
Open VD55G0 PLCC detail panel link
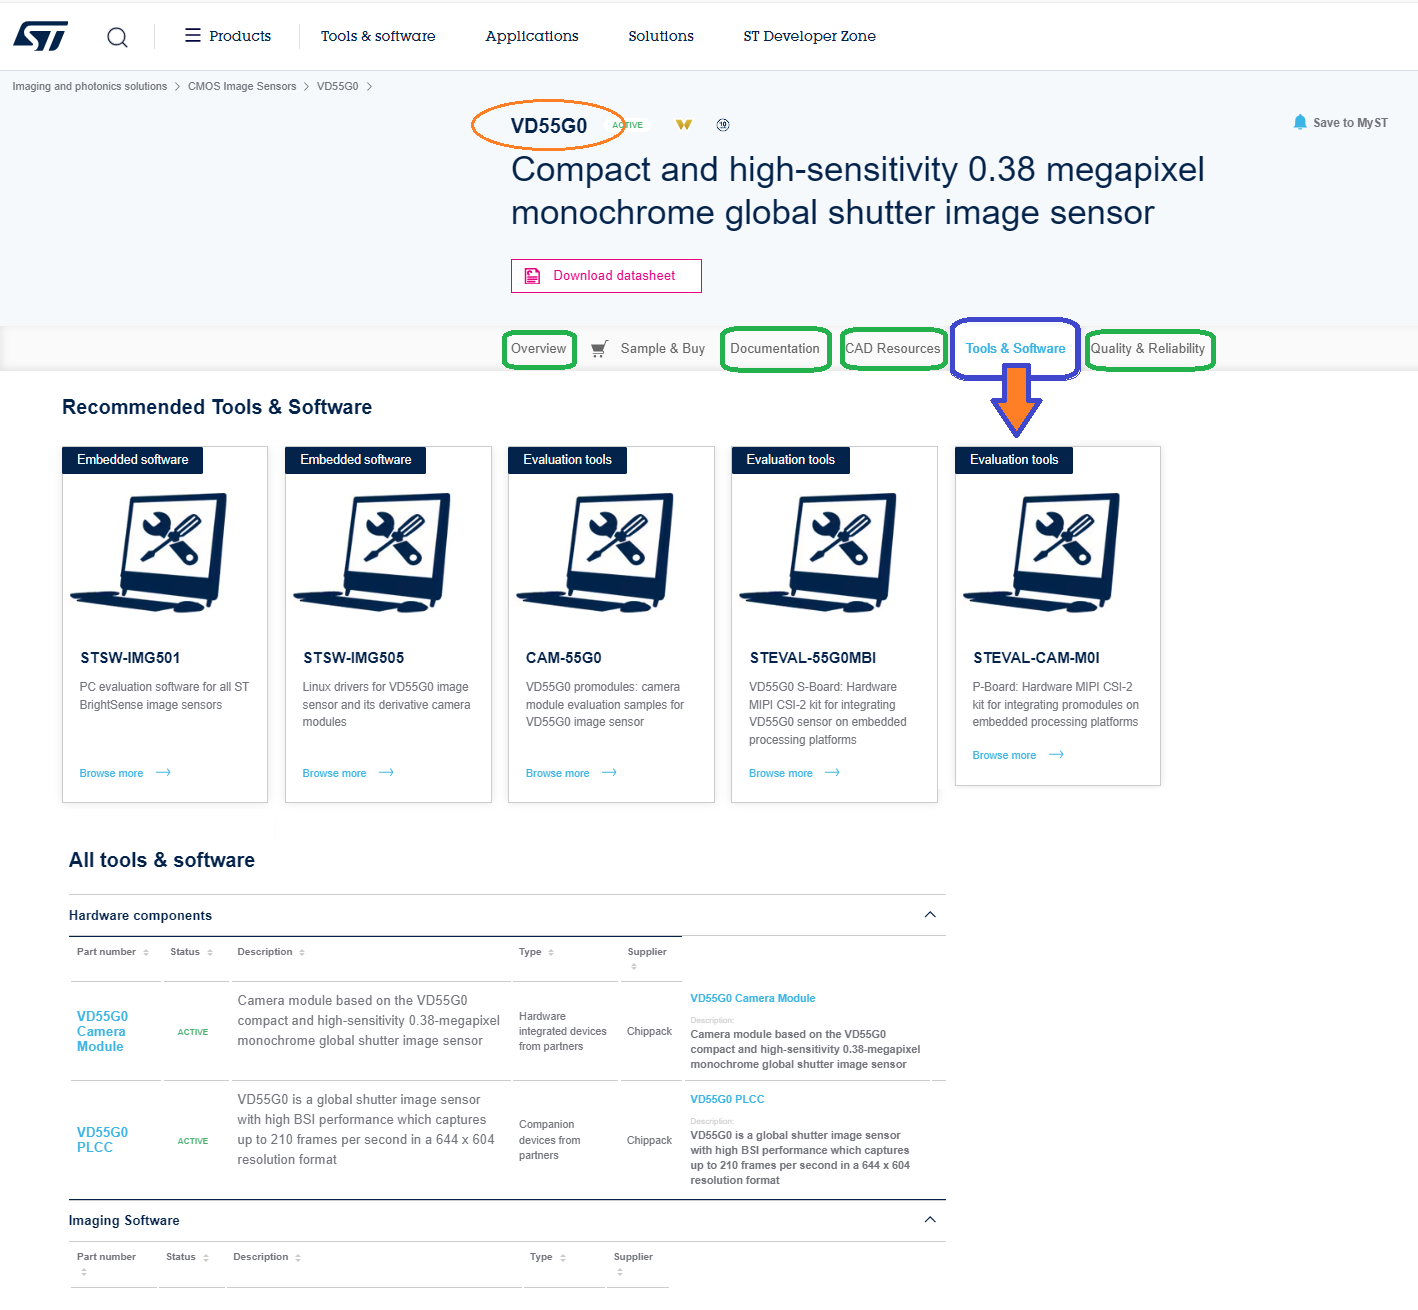pos(727,1100)
